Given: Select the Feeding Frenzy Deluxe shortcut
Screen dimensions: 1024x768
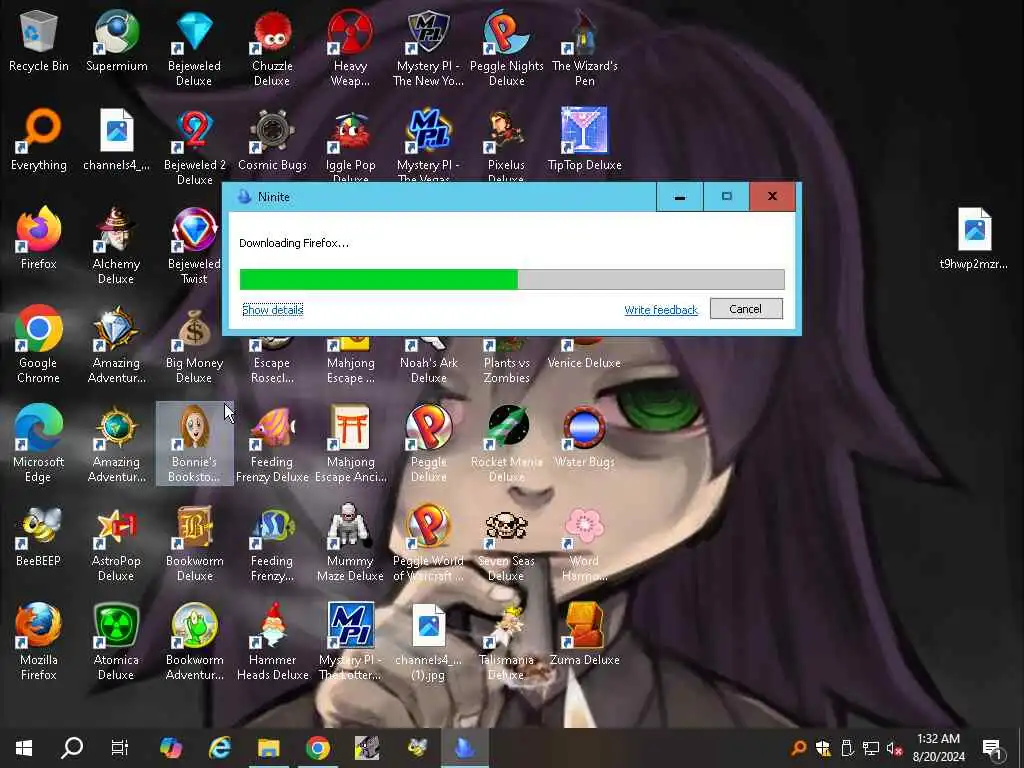Looking at the screenshot, I should point(272,444).
